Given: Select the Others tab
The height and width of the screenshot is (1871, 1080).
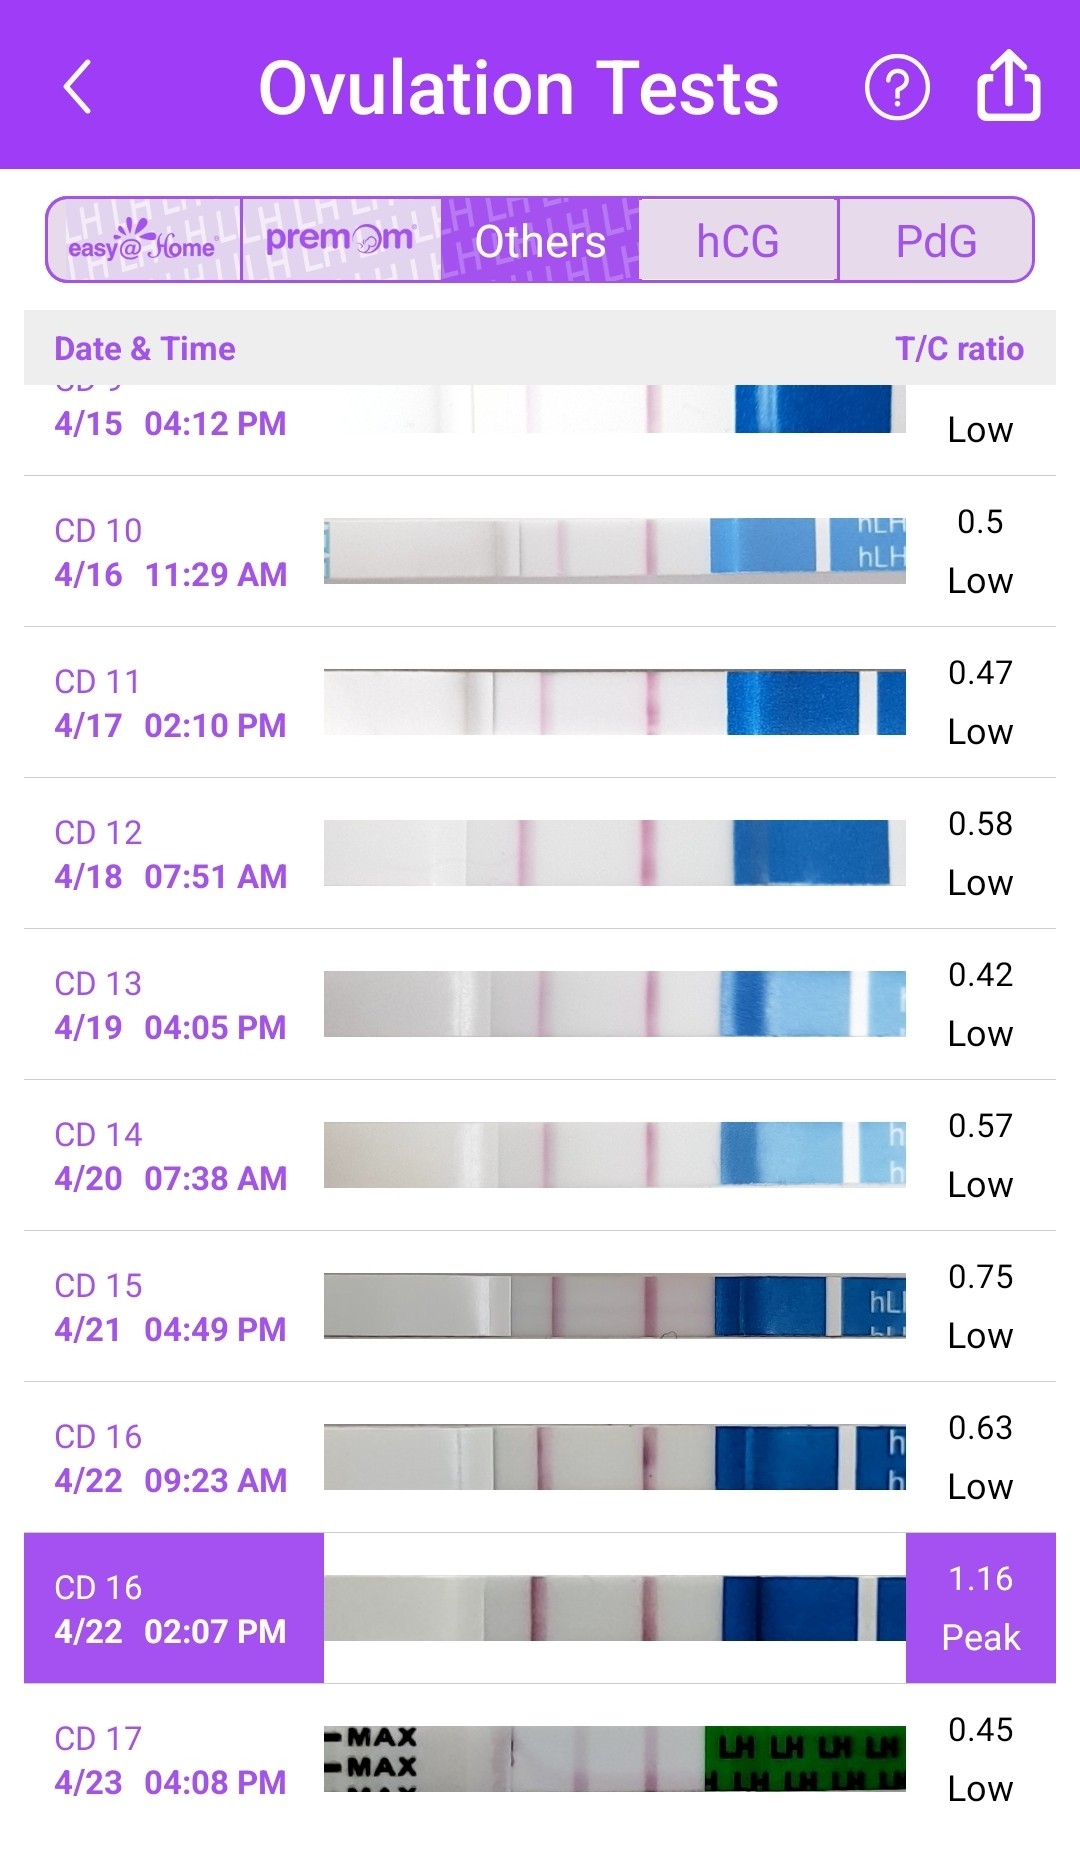Looking at the screenshot, I should 540,241.
